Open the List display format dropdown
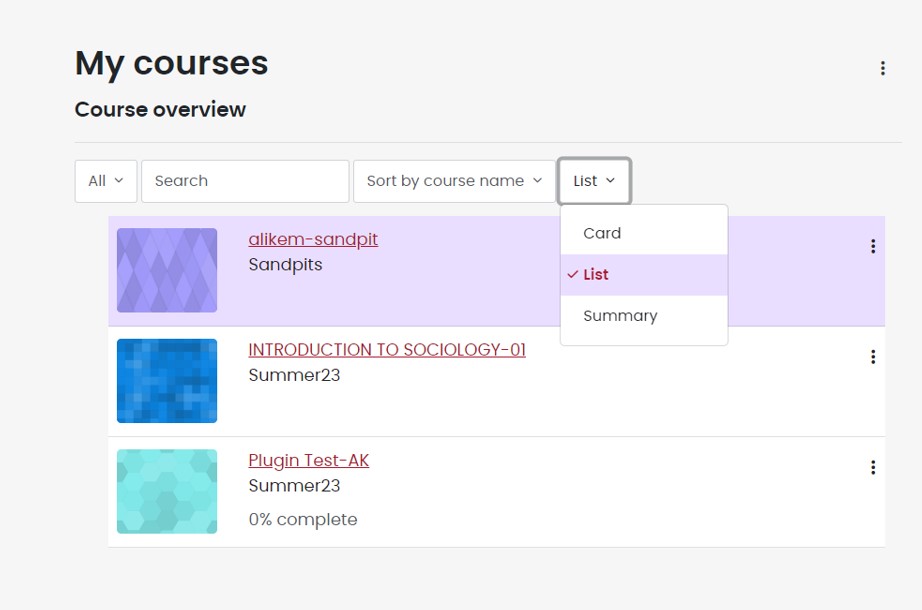Viewport: 922px width, 610px height. (x=594, y=181)
